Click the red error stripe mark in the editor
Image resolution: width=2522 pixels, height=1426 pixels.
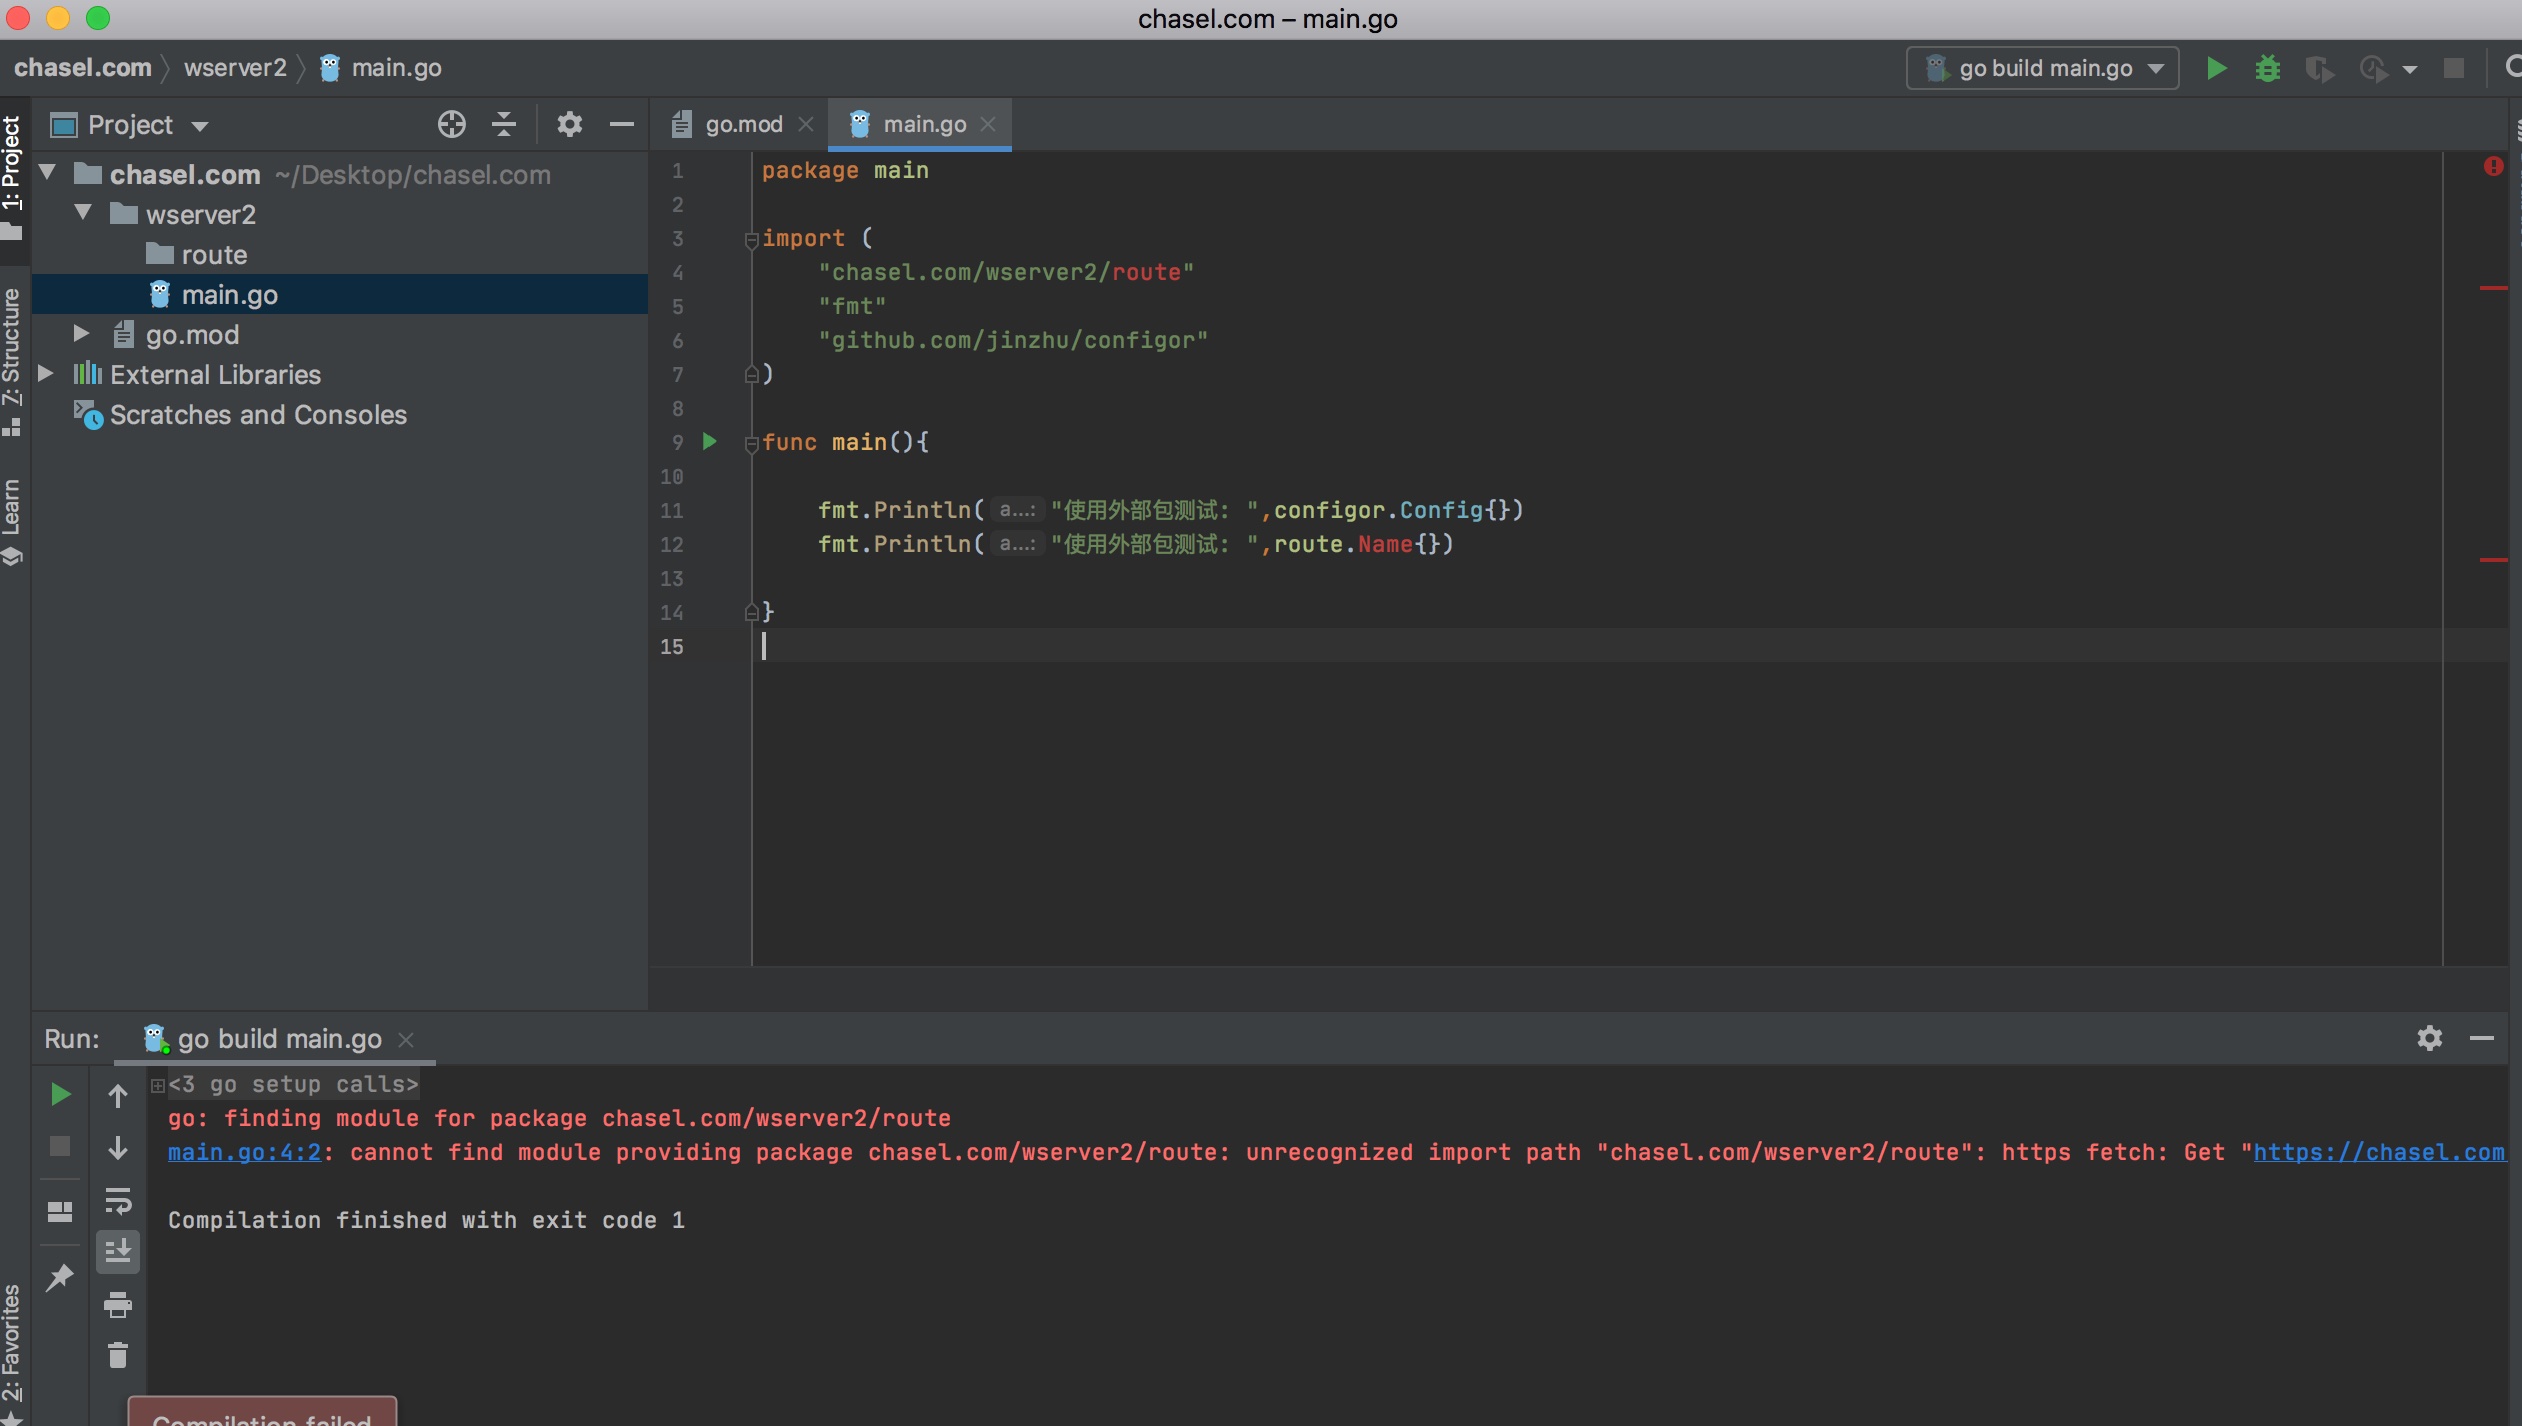(2493, 288)
